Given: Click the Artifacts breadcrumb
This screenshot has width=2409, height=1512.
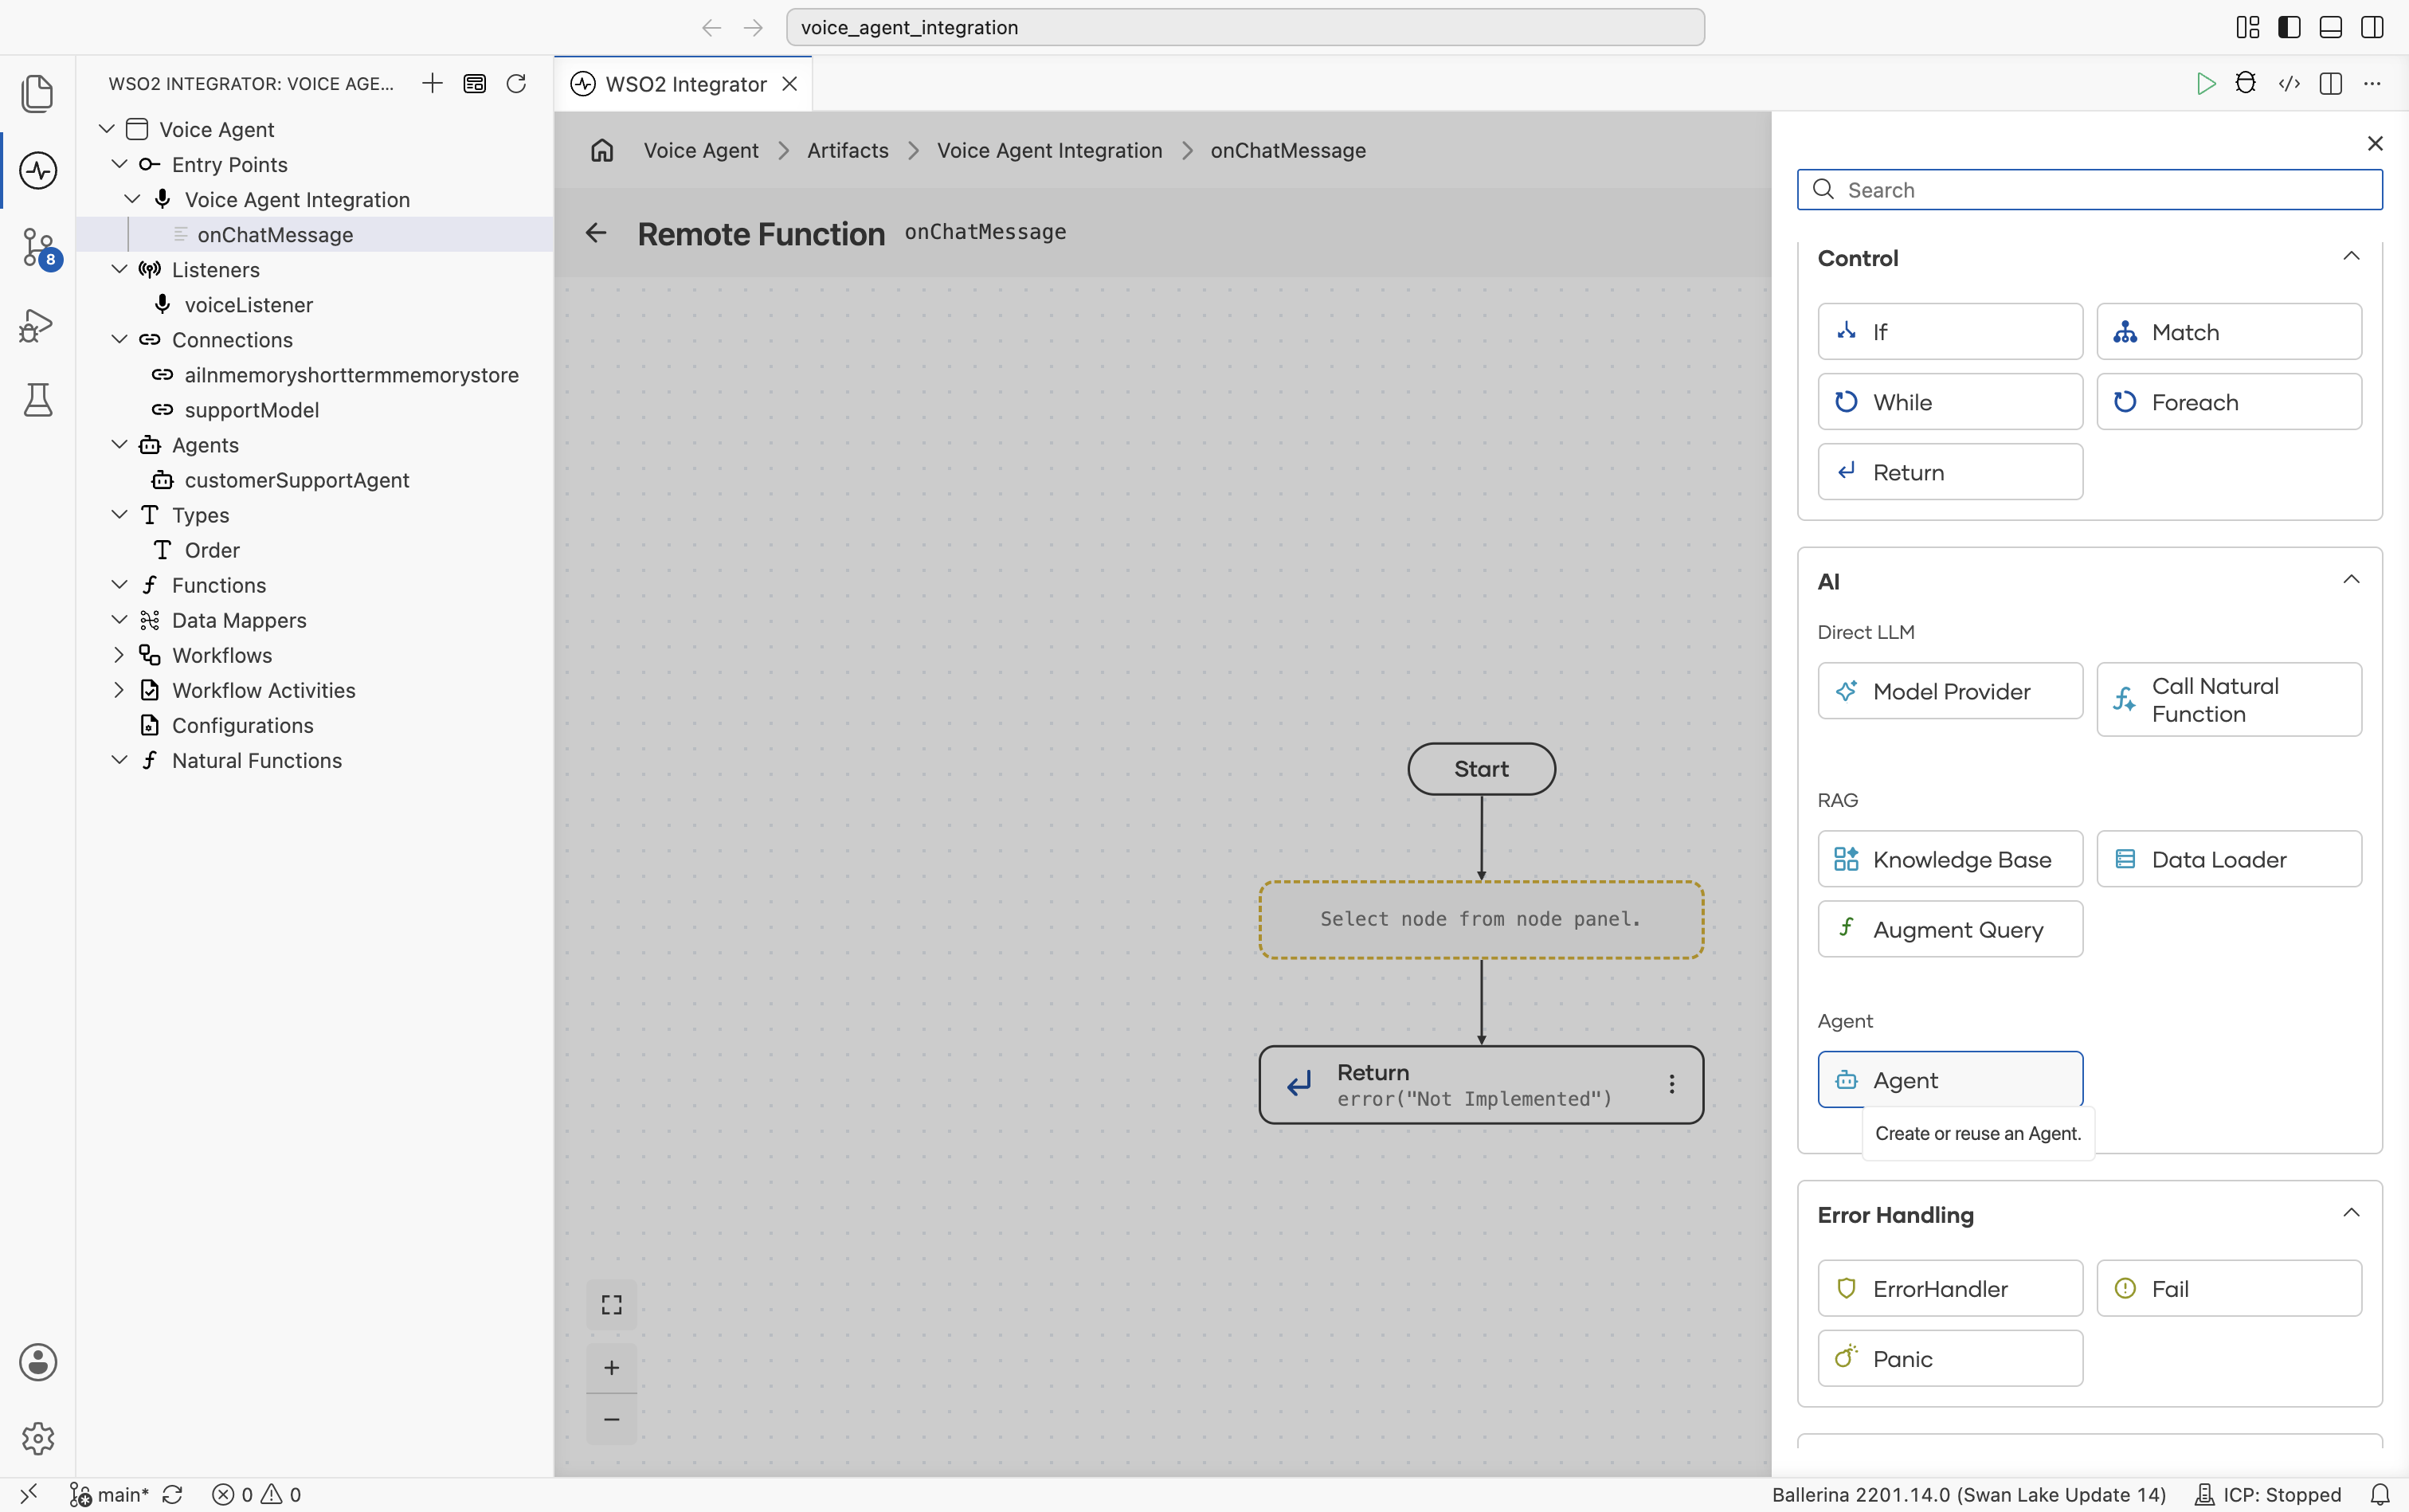Looking at the screenshot, I should pos(847,150).
